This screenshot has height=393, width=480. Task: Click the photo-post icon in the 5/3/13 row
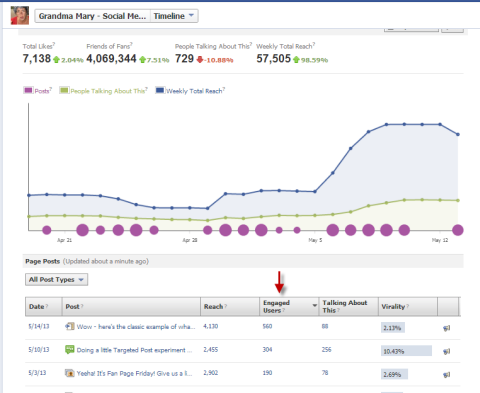point(69,373)
